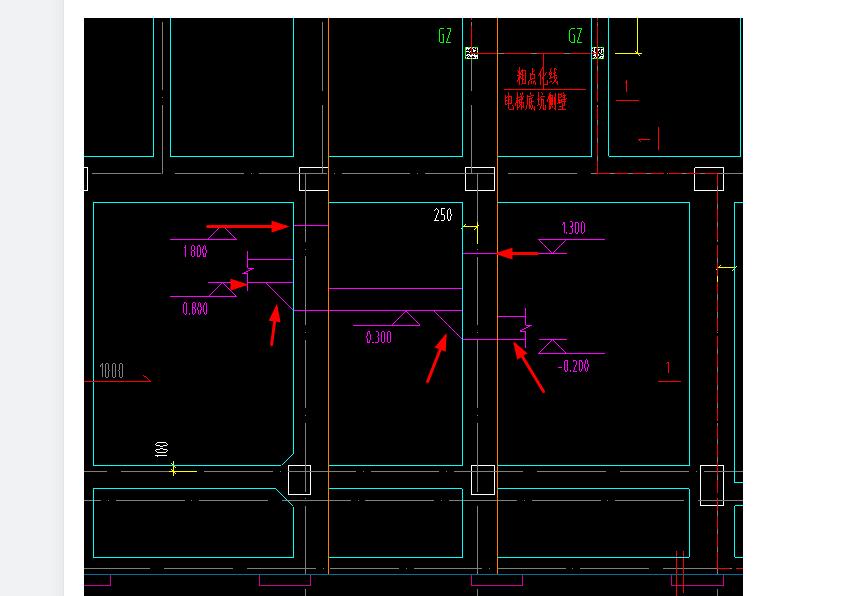Click the 0.300 elevation text
The image size is (848, 596).
(x=379, y=337)
